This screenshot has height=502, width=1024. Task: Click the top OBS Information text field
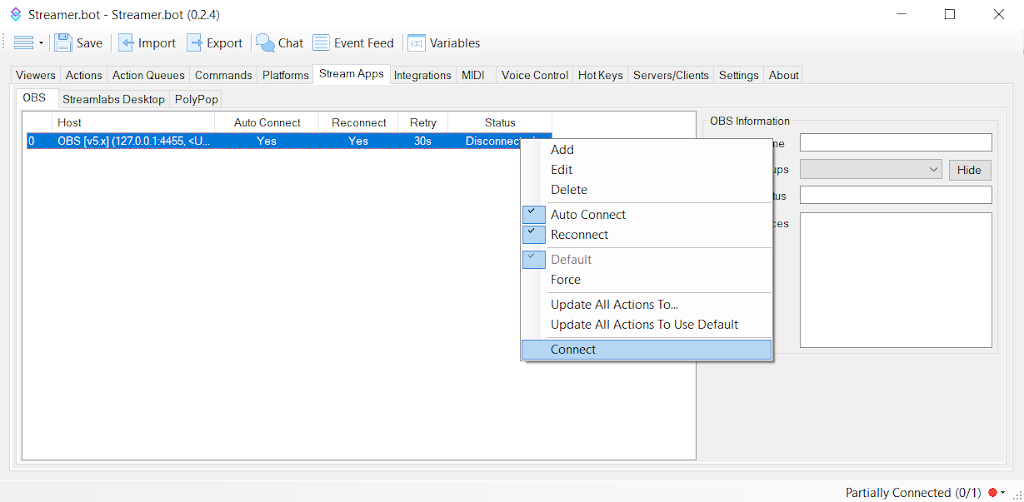coord(895,143)
